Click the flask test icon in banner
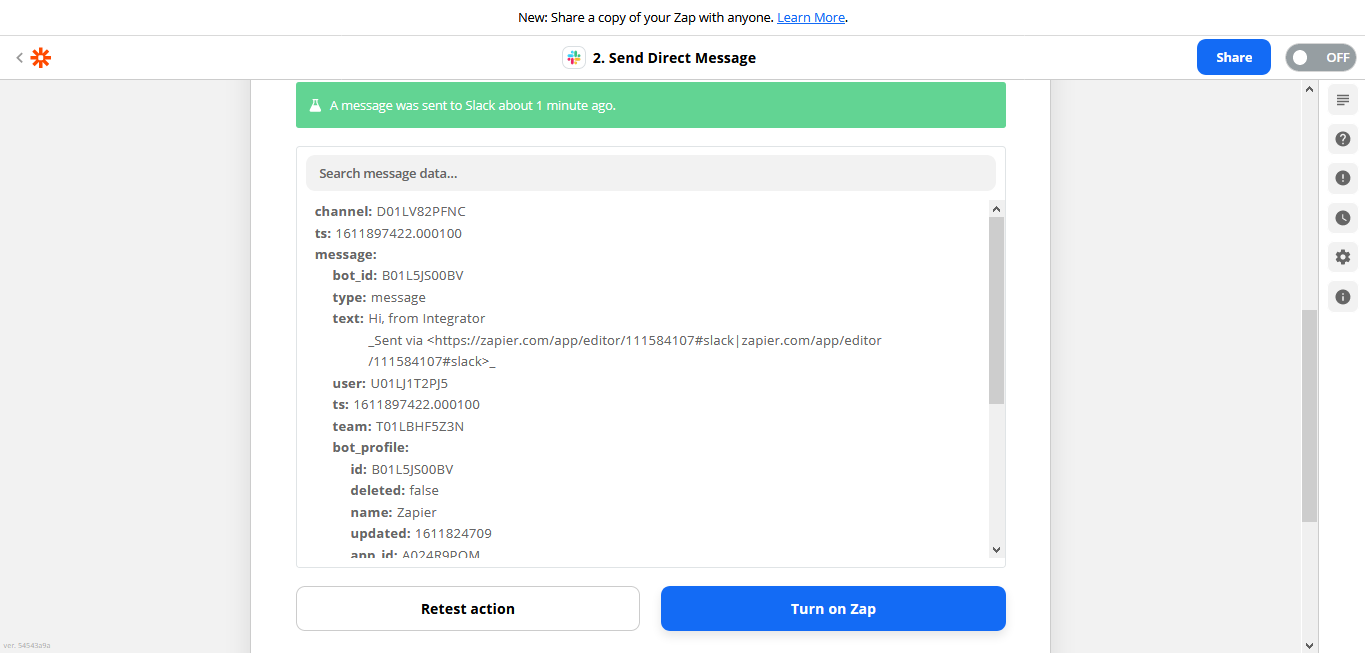The image size is (1365, 653). click(314, 105)
